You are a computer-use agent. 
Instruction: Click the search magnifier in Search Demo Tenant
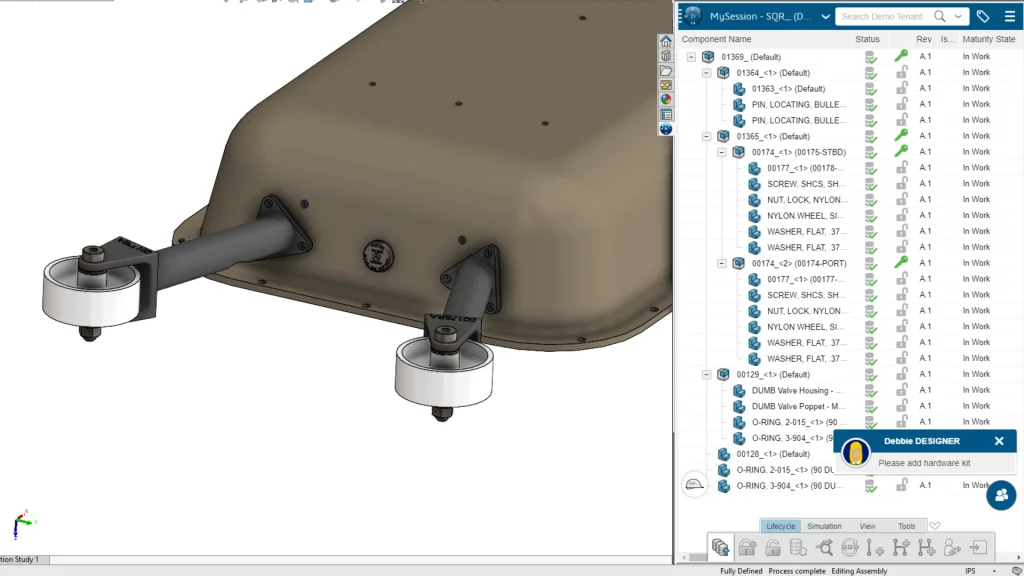click(940, 16)
